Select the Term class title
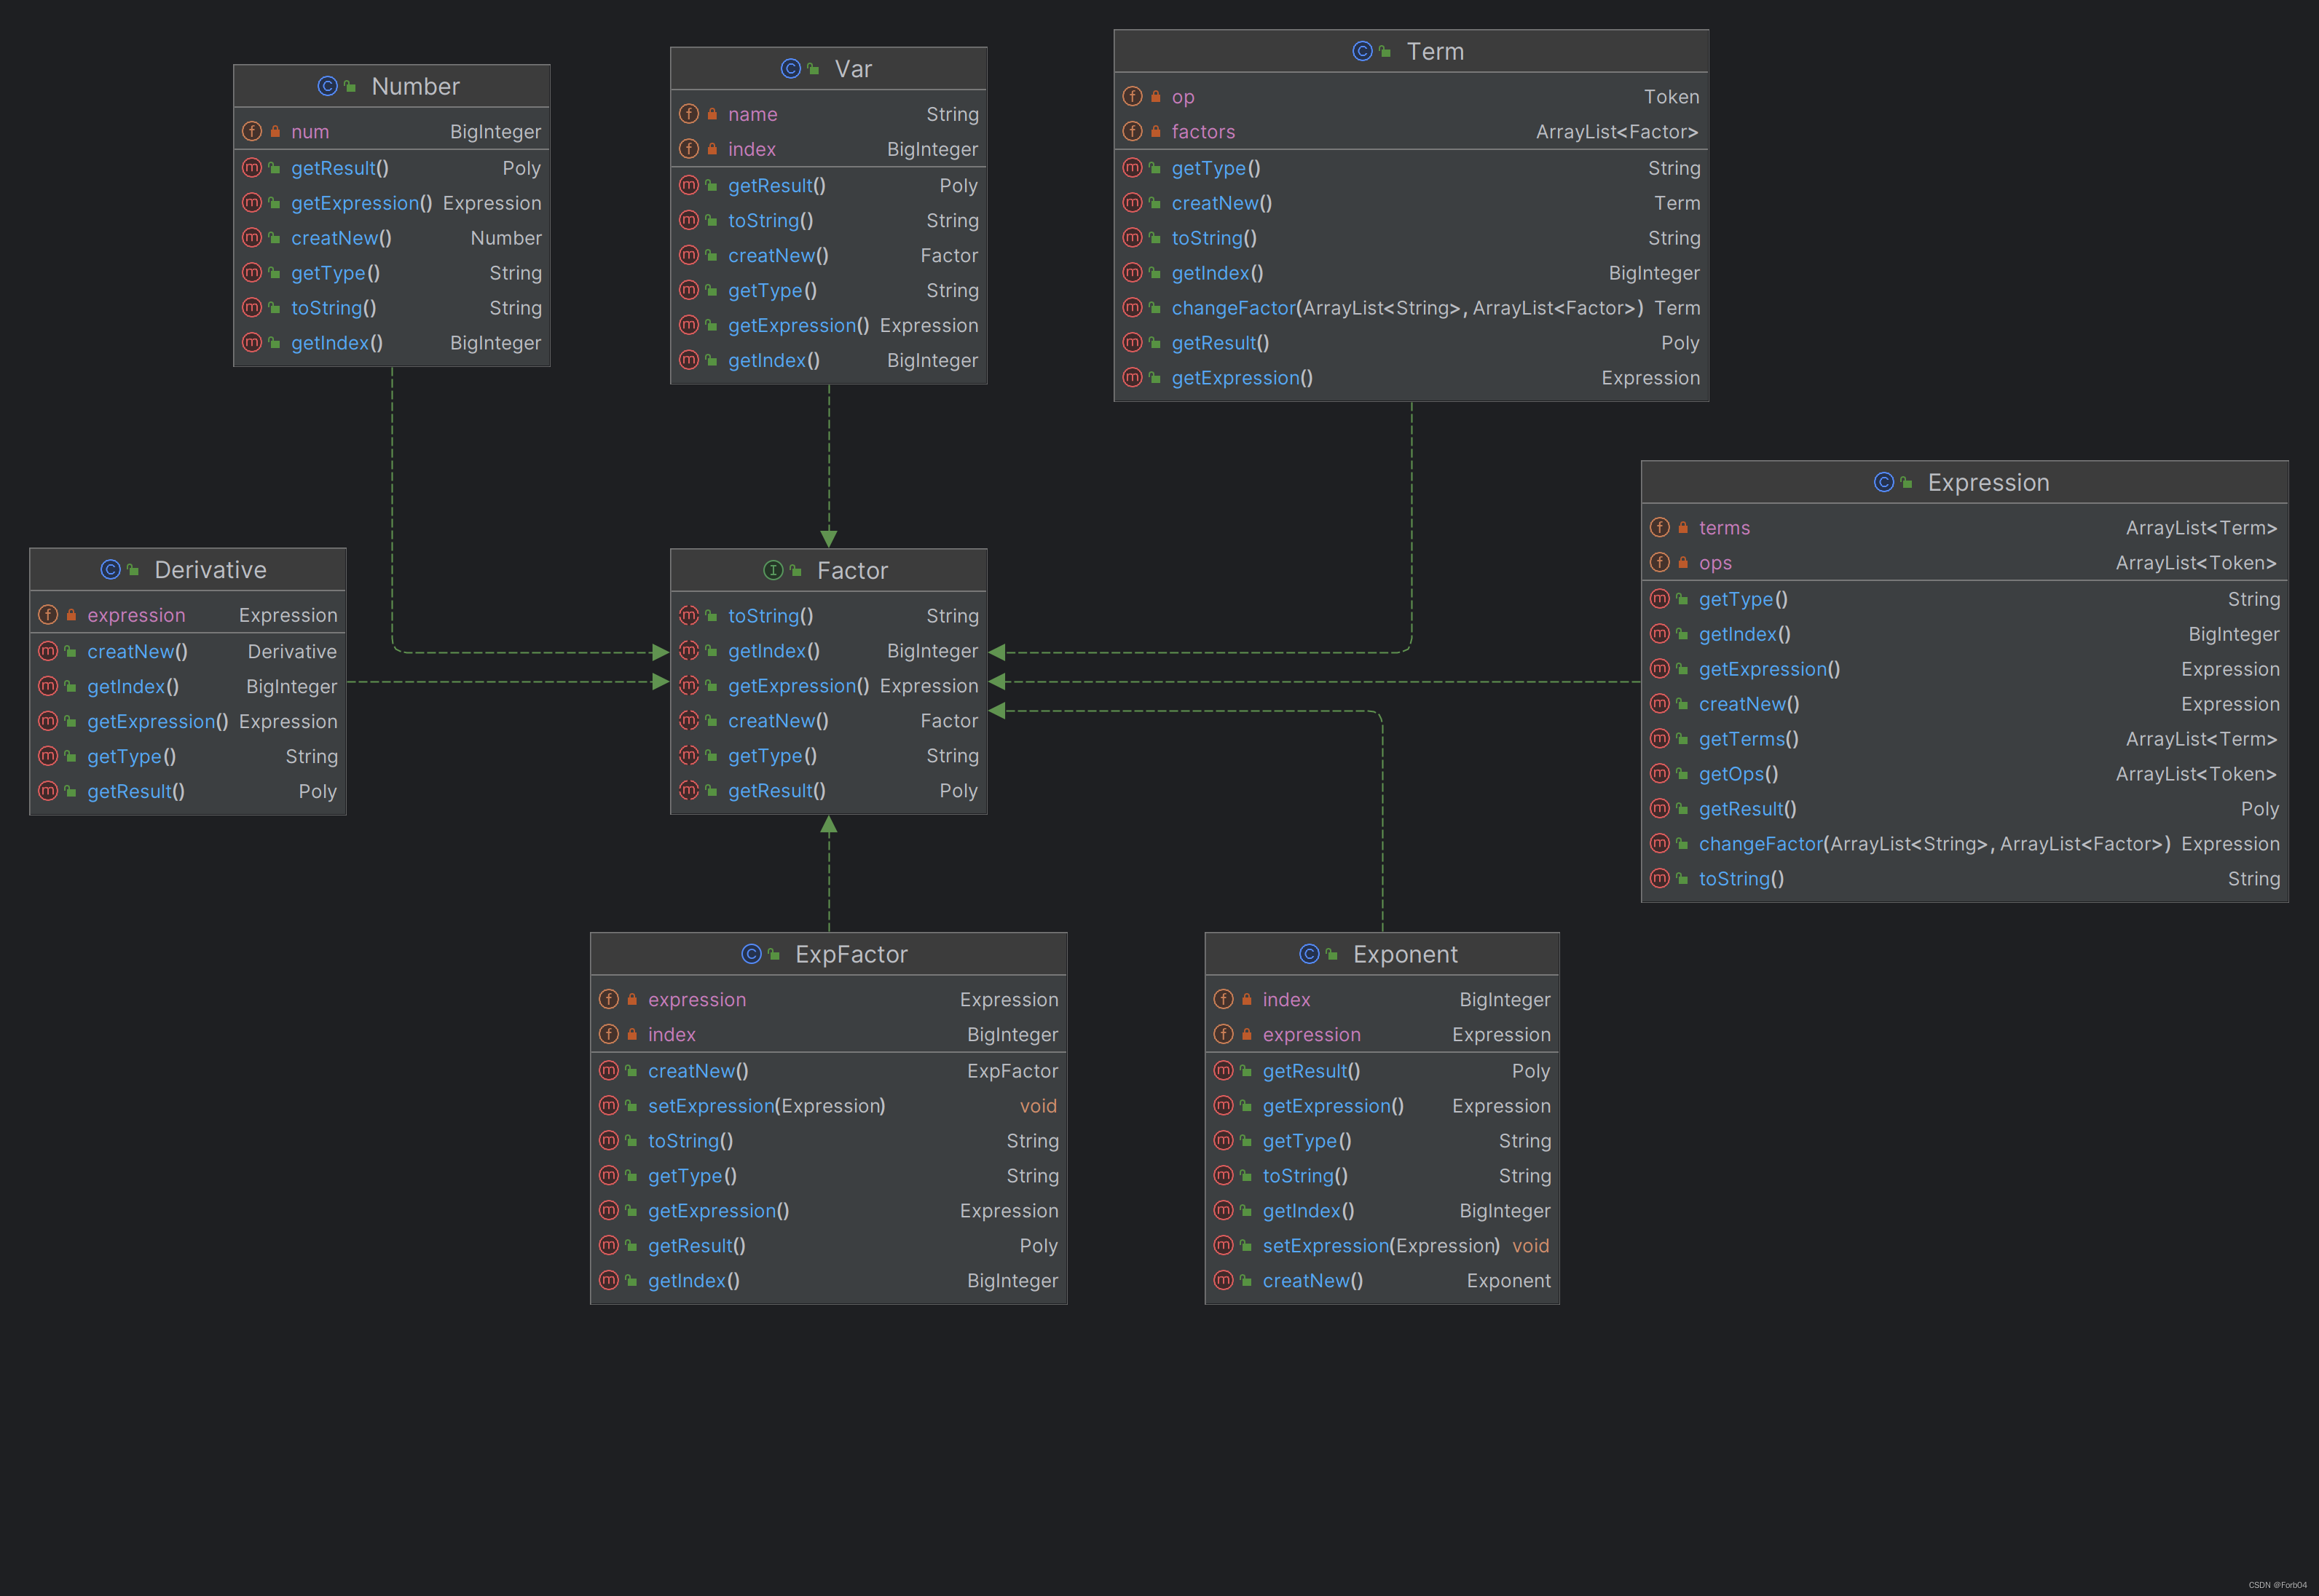The image size is (2319, 1596). [1435, 51]
